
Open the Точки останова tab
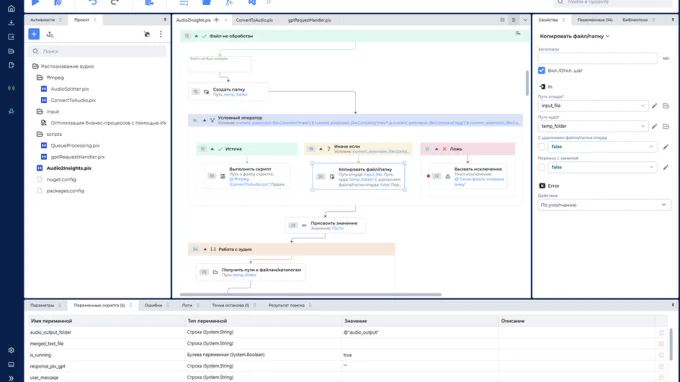(230, 305)
